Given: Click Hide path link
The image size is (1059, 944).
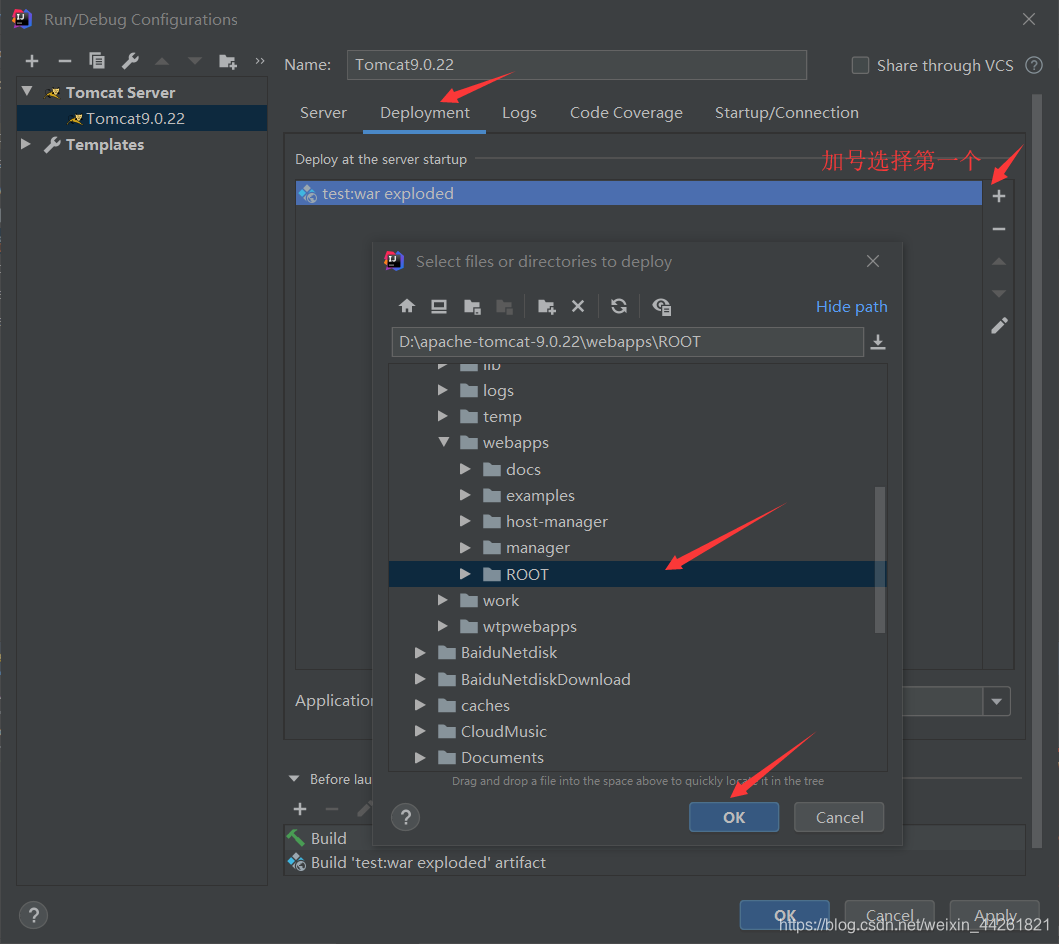Looking at the screenshot, I should [x=852, y=307].
